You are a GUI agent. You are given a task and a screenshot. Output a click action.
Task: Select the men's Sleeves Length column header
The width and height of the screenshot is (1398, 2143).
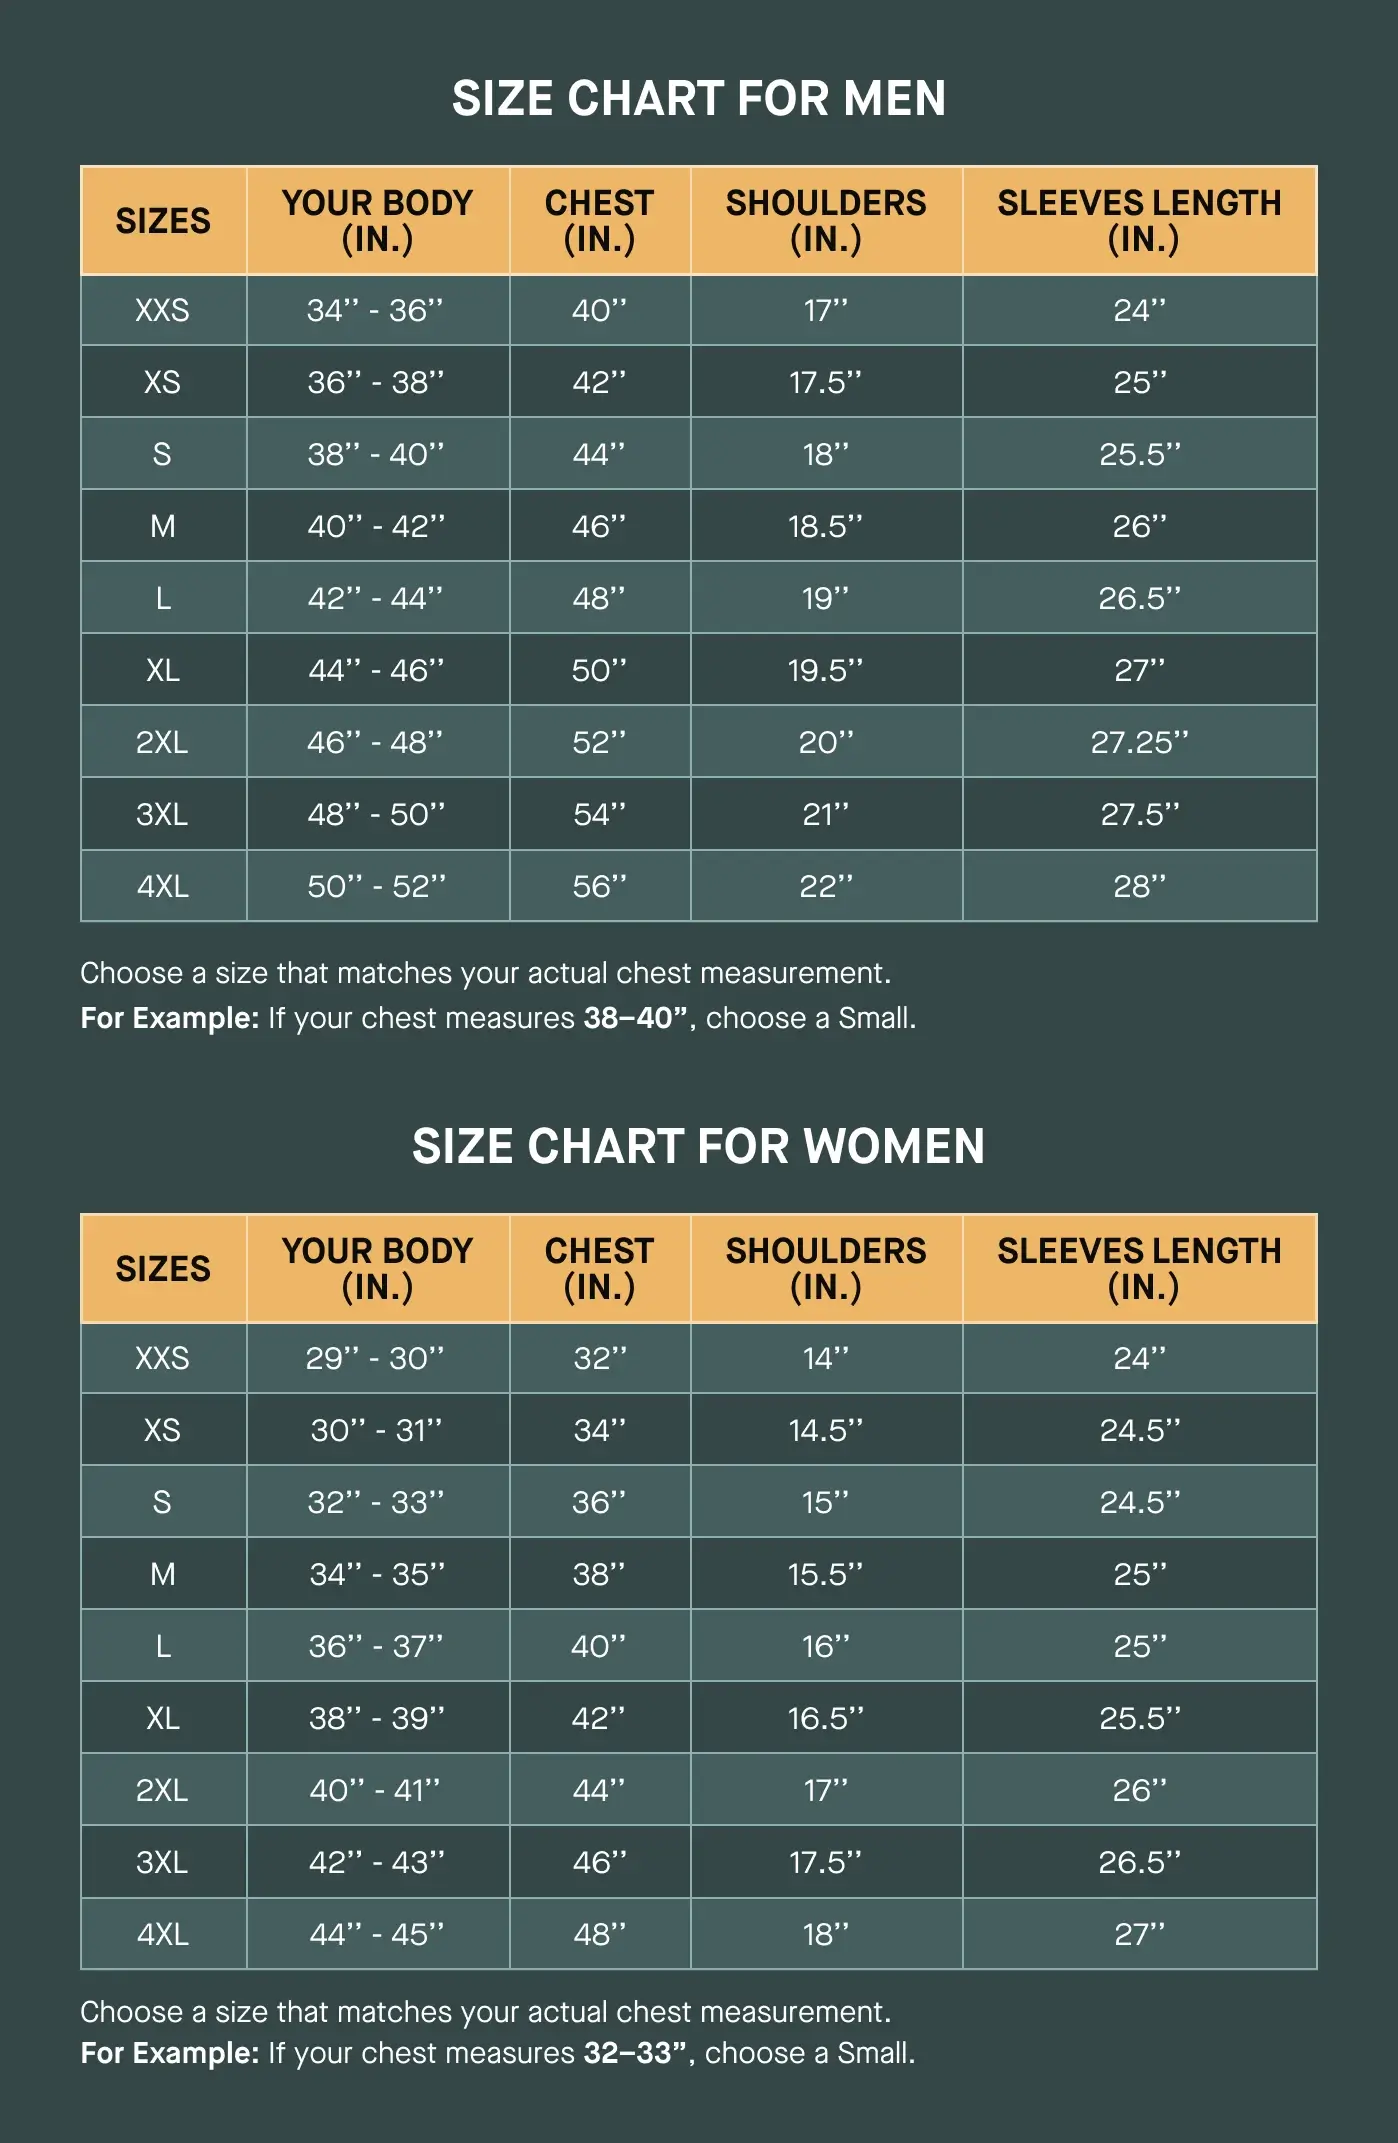pos(1139,220)
